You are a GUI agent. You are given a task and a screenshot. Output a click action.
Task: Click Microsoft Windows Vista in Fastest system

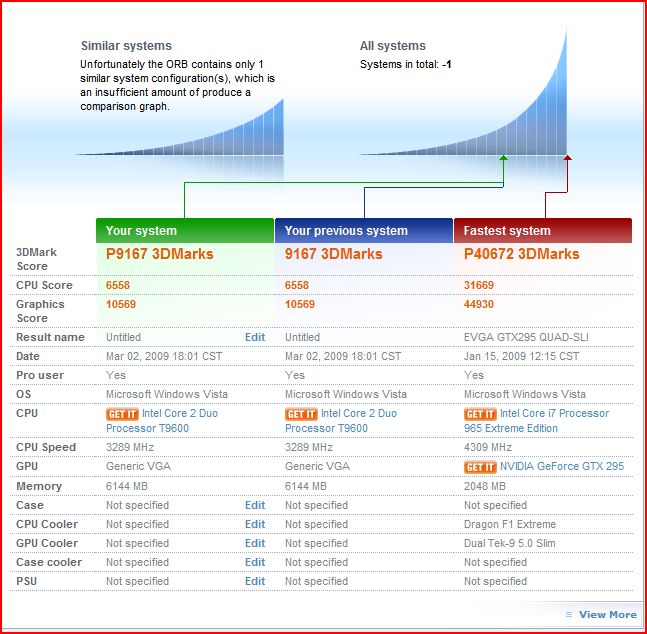pyautogui.click(x=524, y=394)
